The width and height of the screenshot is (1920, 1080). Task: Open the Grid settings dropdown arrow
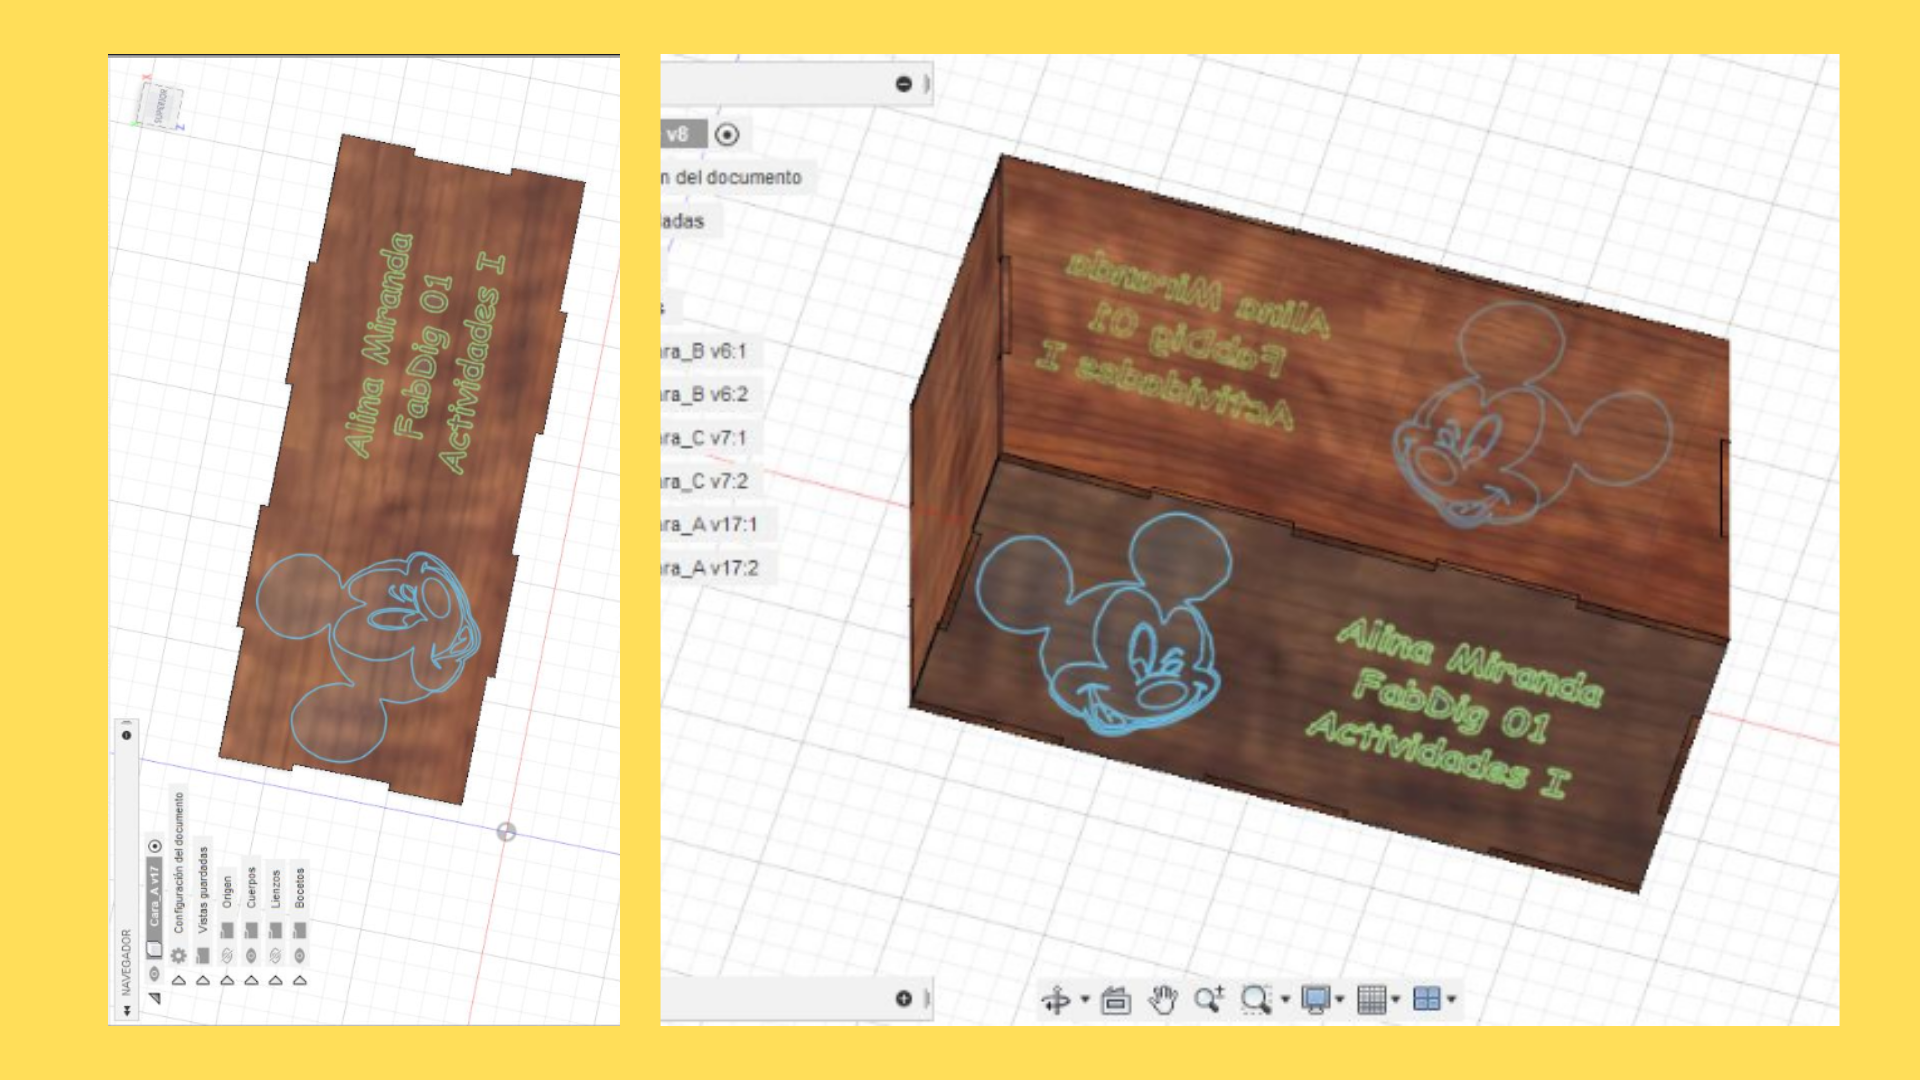pyautogui.click(x=1395, y=999)
